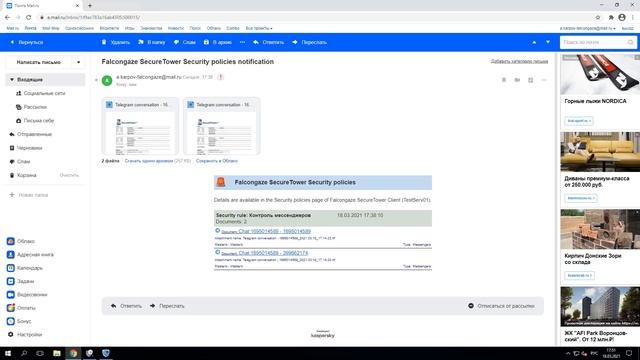Collapse the Входящие folder triangle
Screen dimensions: 640x360
[12, 80]
